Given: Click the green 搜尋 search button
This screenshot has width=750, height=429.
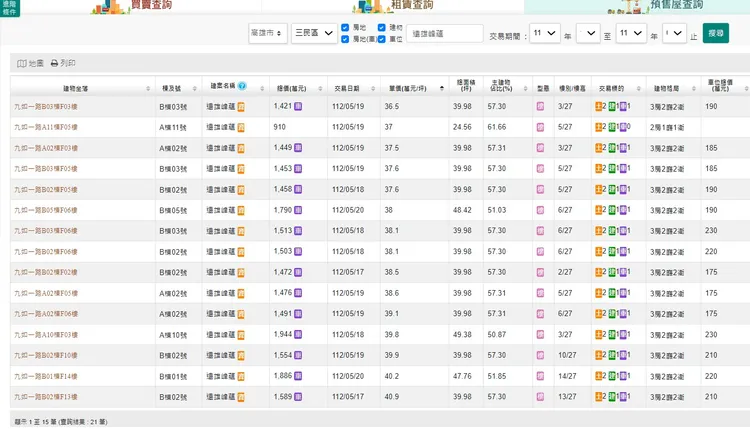Looking at the screenshot, I should (716, 33).
